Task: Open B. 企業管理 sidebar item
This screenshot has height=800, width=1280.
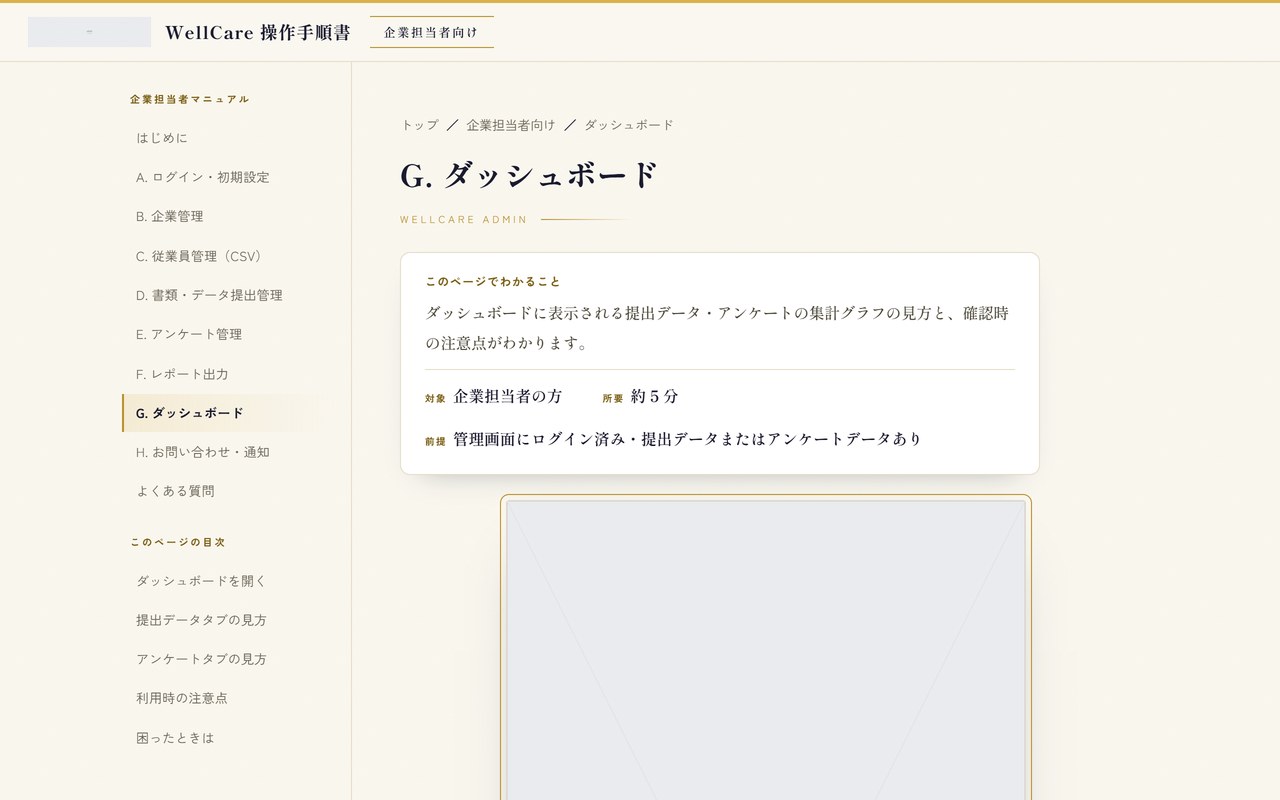Action: (221, 216)
